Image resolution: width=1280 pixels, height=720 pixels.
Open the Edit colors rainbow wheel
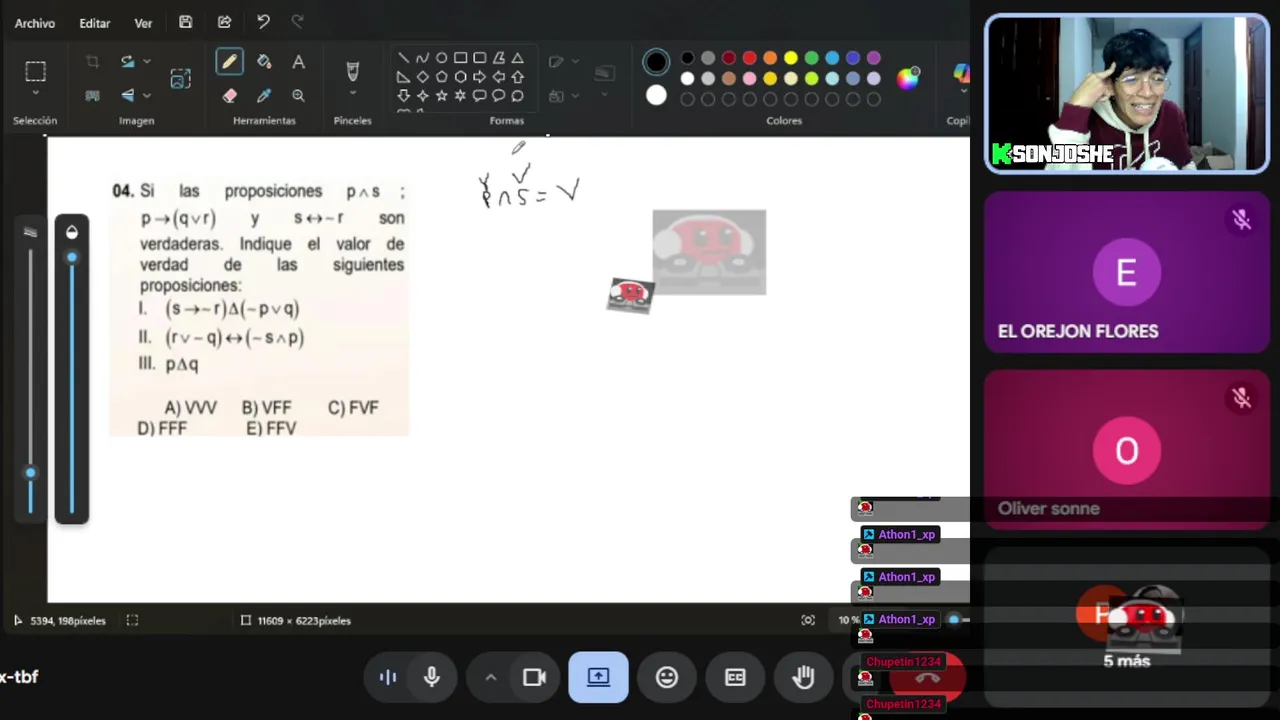(x=908, y=79)
